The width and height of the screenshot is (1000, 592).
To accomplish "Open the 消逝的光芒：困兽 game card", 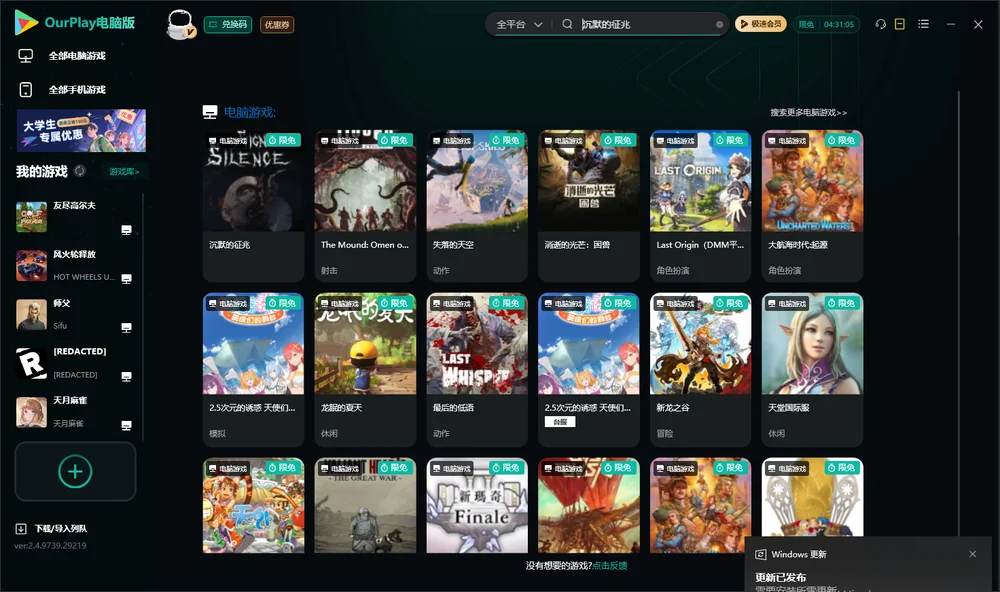I will click(x=589, y=205).
